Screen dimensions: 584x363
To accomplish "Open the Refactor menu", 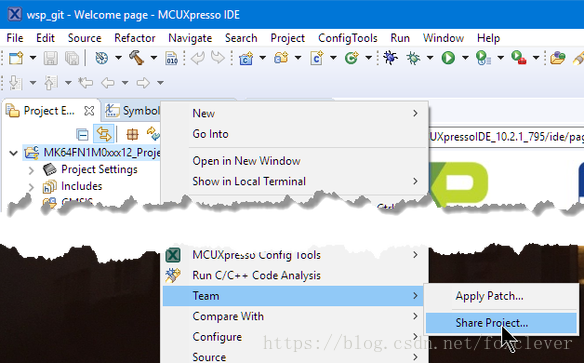I will [134, 38].
